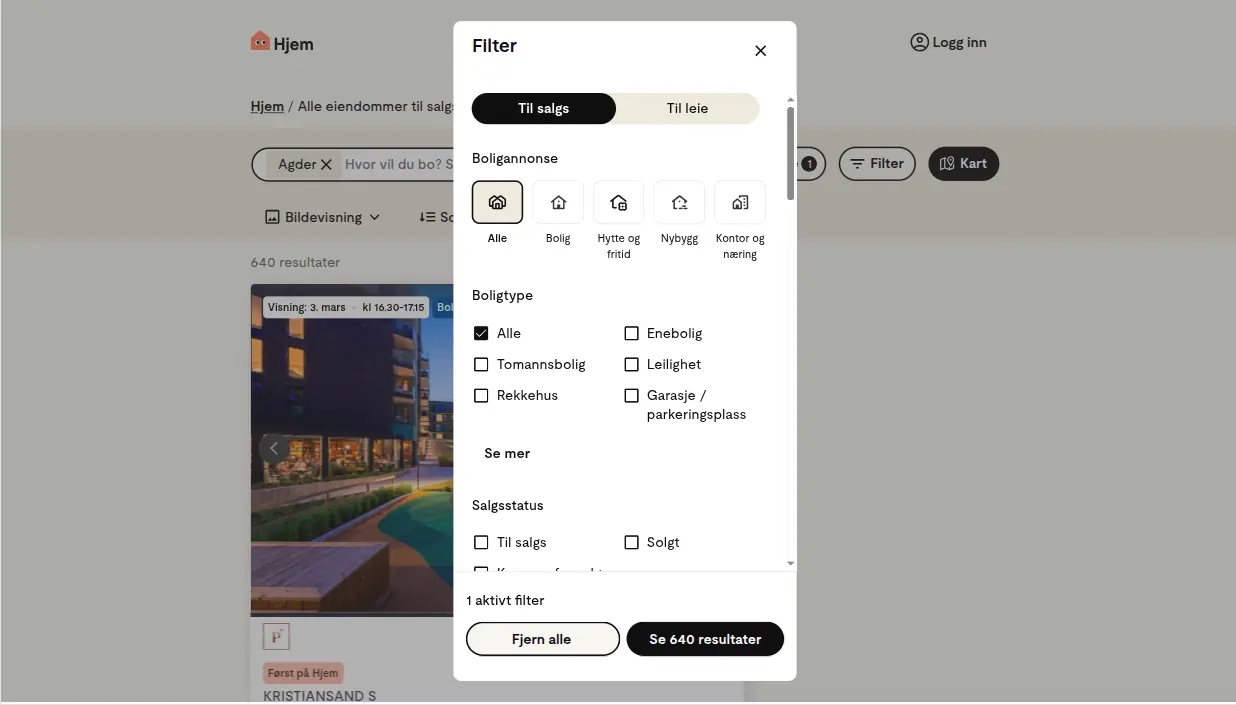
Task: Select the 'Alle' property category icon
Action: tap(497, 202)
